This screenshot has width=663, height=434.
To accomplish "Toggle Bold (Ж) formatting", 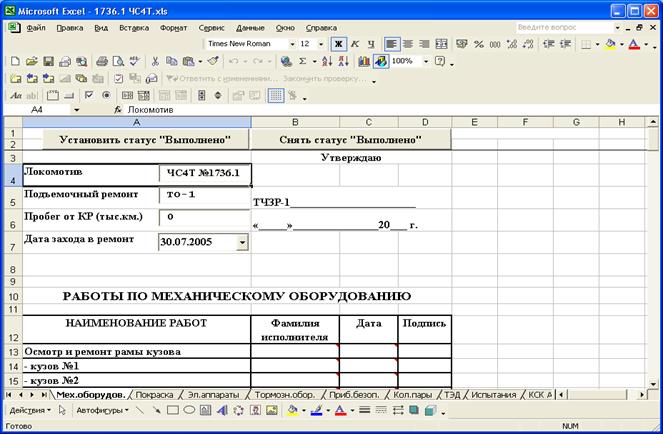I will (x=338, y=44).
